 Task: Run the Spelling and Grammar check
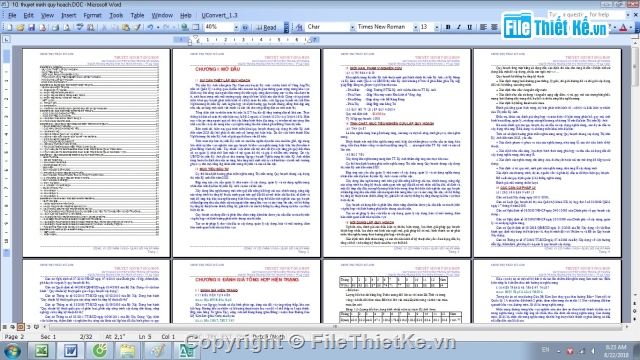[x=80, y=27]
